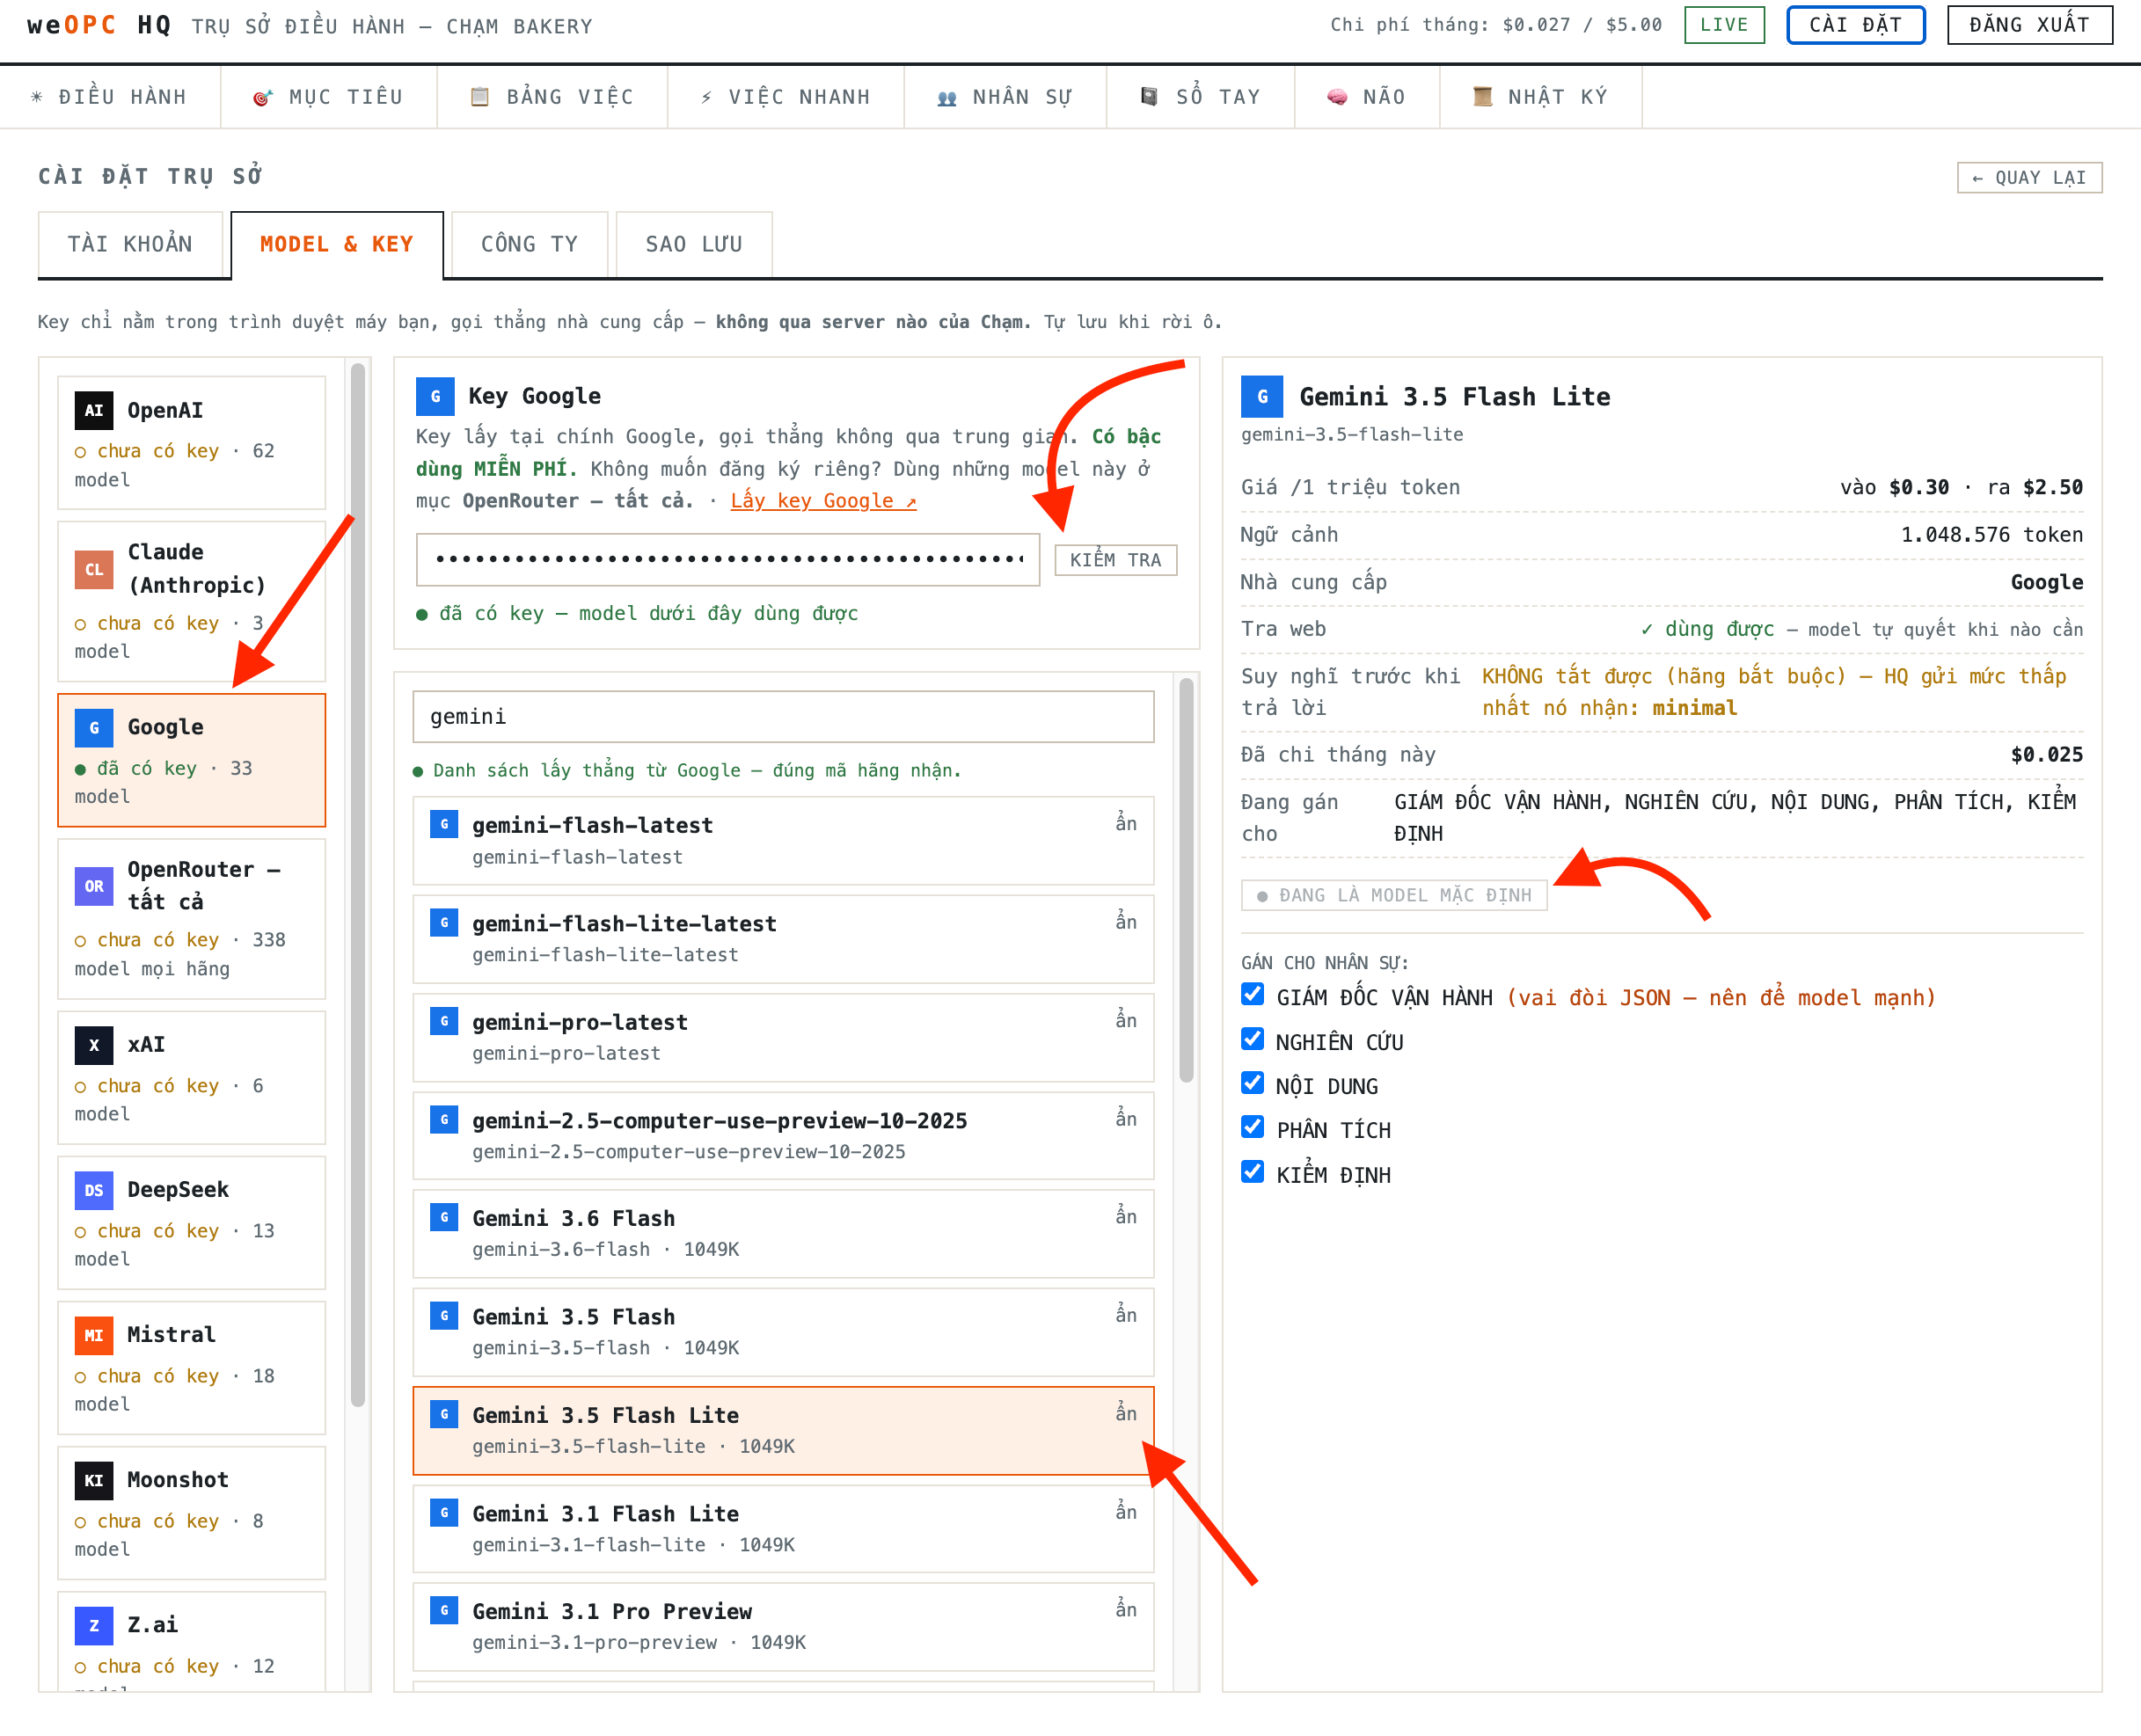Open the Lấy key Google link
Image resolution: width=2141 pixels, height=1736 pixels.
pos(823,501)
